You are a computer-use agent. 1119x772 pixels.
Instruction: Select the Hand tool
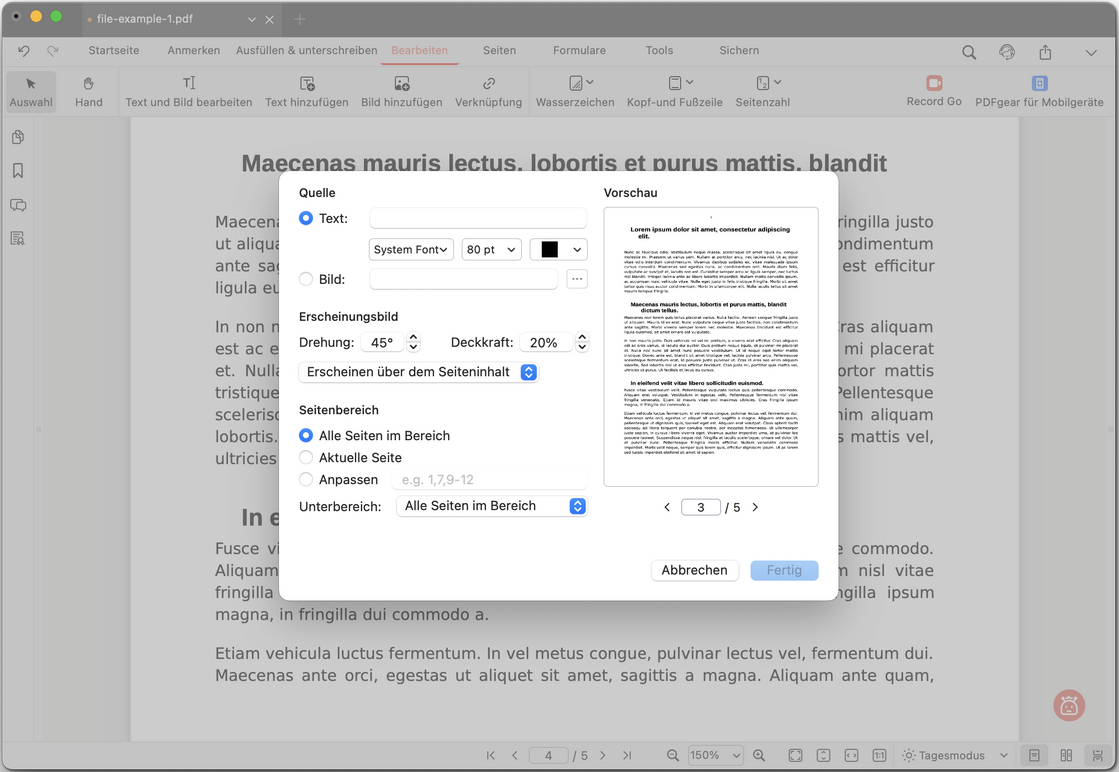88,91
